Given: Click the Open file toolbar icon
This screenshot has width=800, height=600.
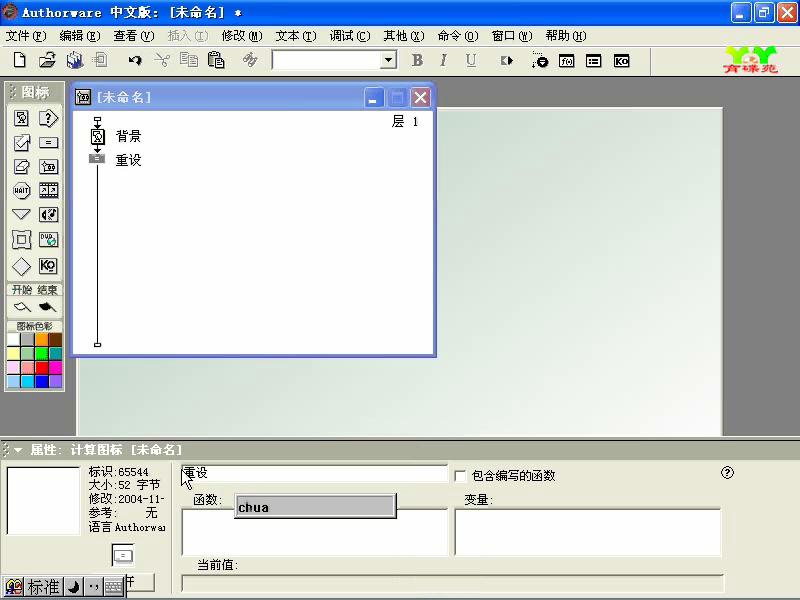Looking at the screenshot, I should tap(47, 60).
